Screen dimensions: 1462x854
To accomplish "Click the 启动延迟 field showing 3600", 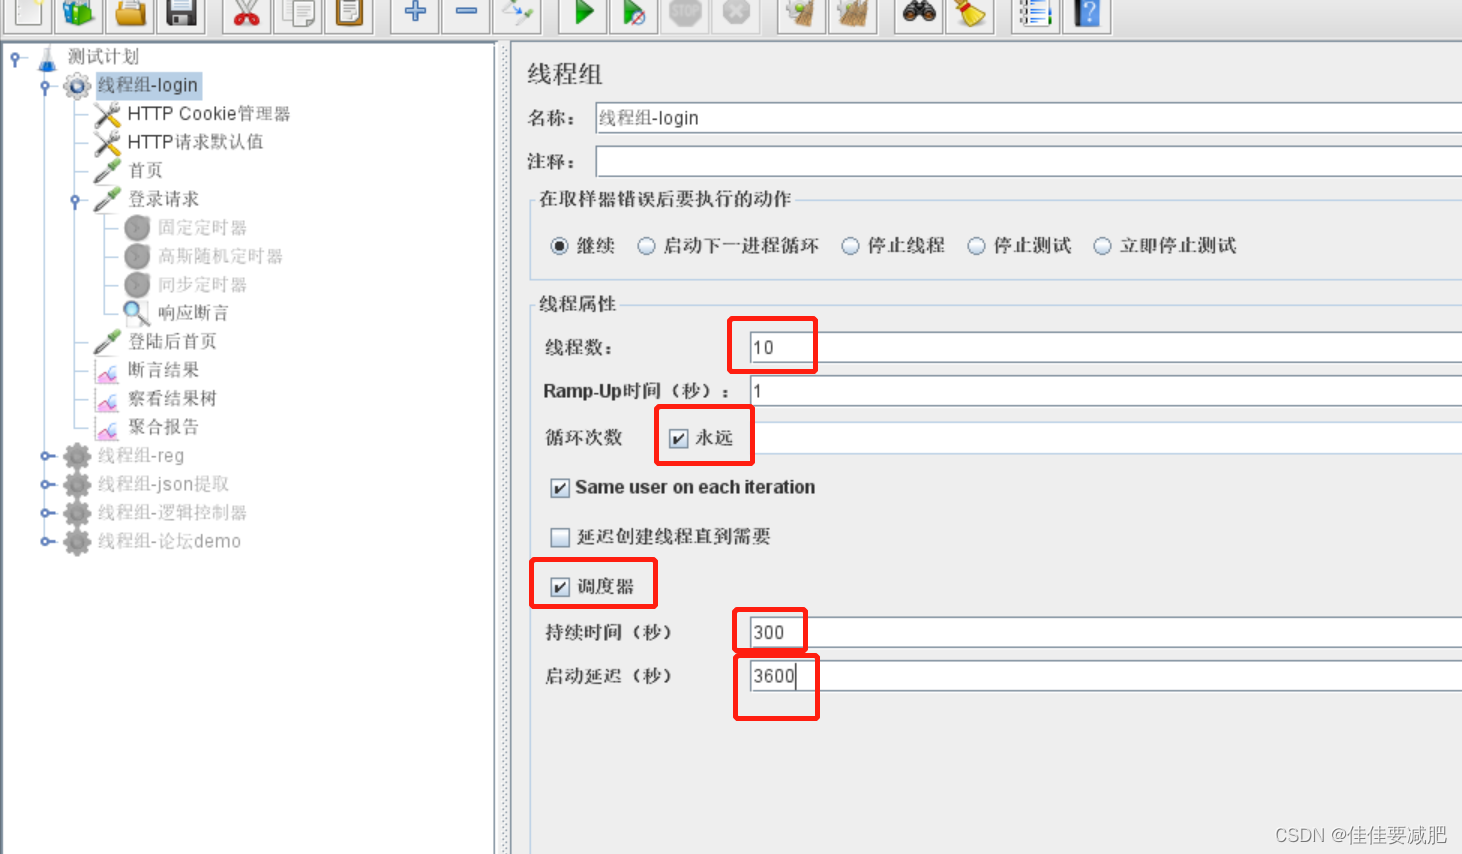I will (x=1105, y=676).
